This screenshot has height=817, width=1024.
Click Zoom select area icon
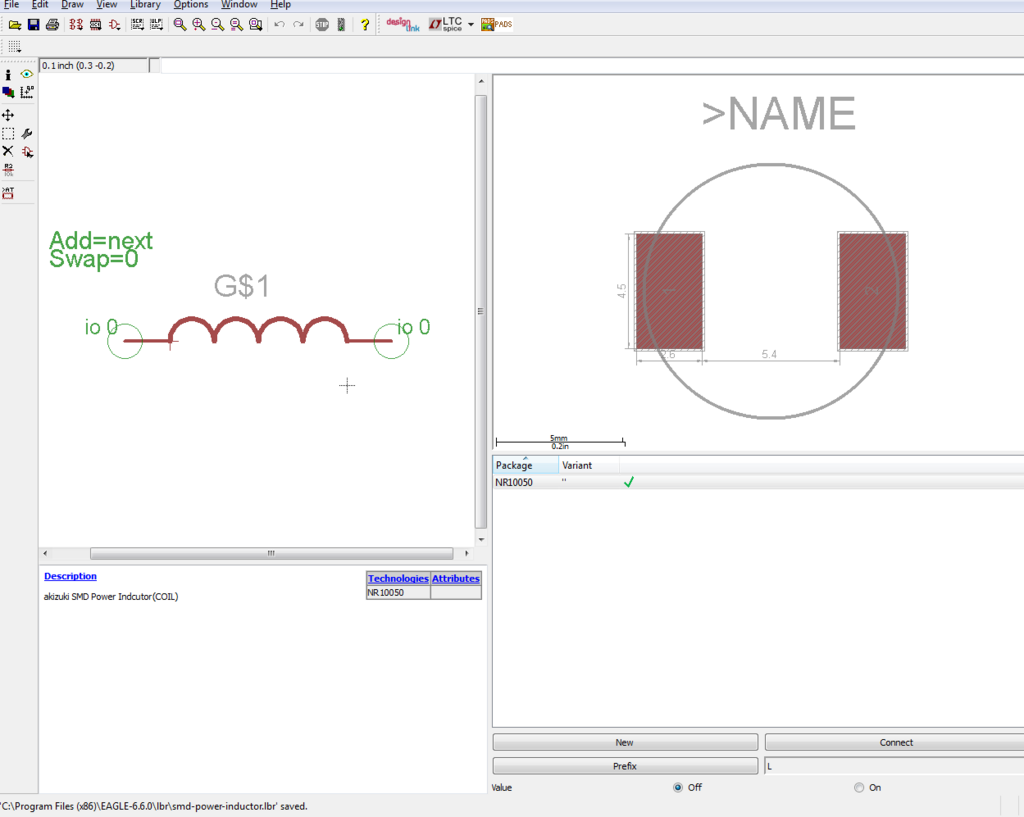click(255, 25)
